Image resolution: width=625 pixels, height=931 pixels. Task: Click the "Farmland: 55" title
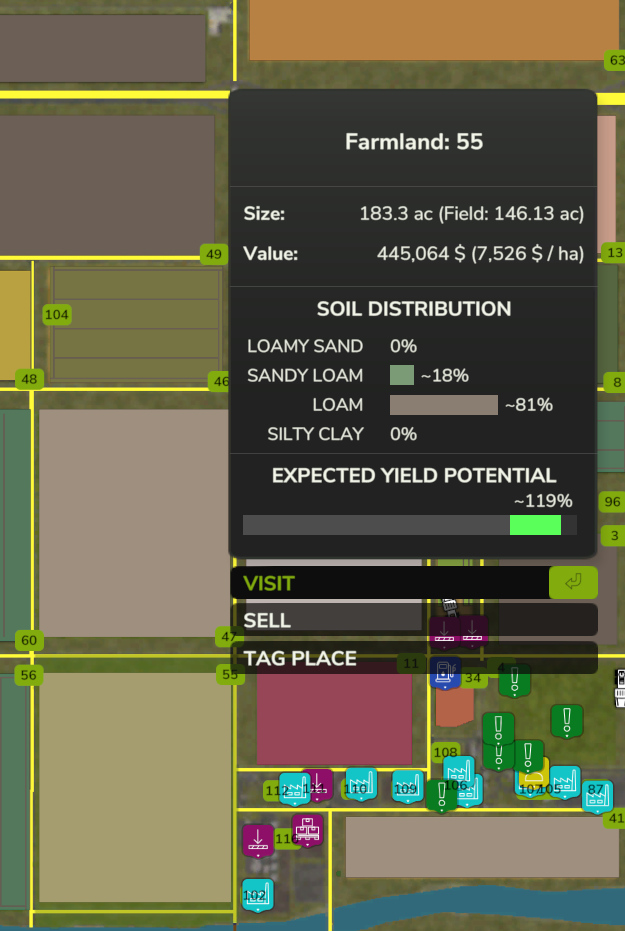tap(414, 142)
